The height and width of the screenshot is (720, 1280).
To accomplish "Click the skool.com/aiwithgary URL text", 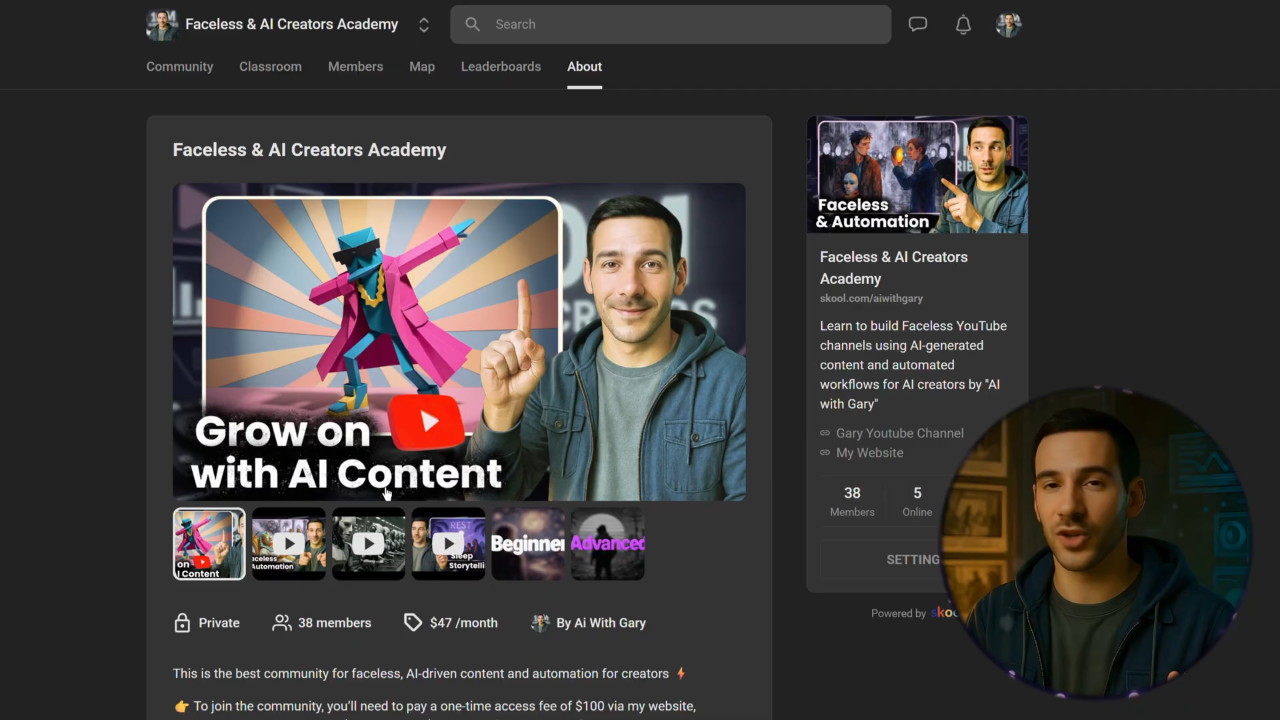I will (871, 298).
